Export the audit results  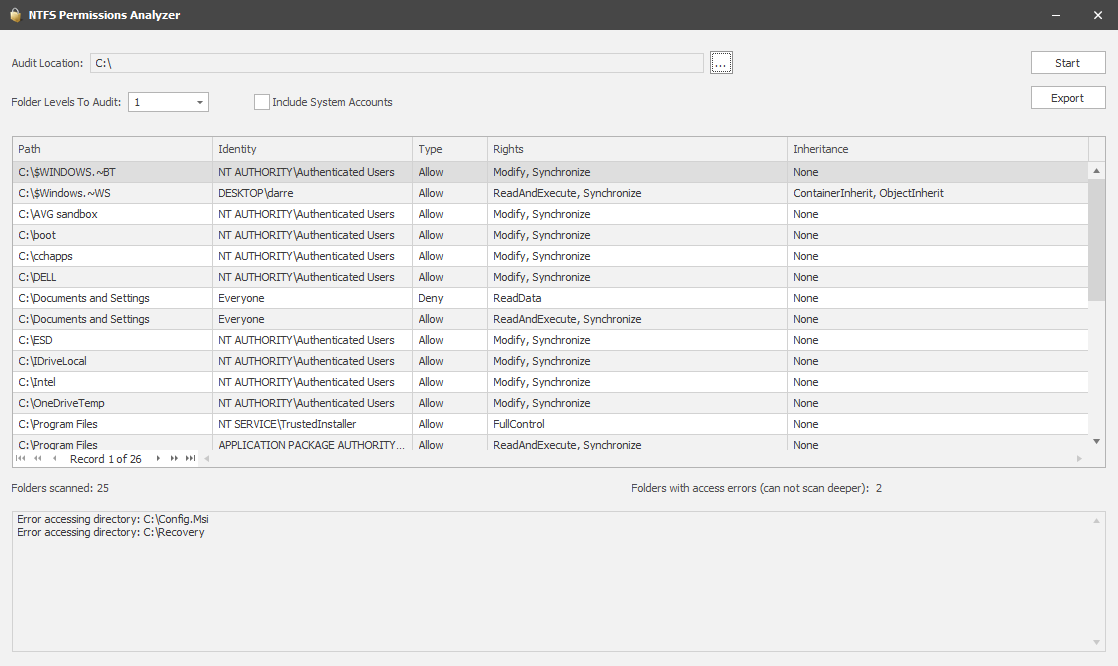[1067, 98]
